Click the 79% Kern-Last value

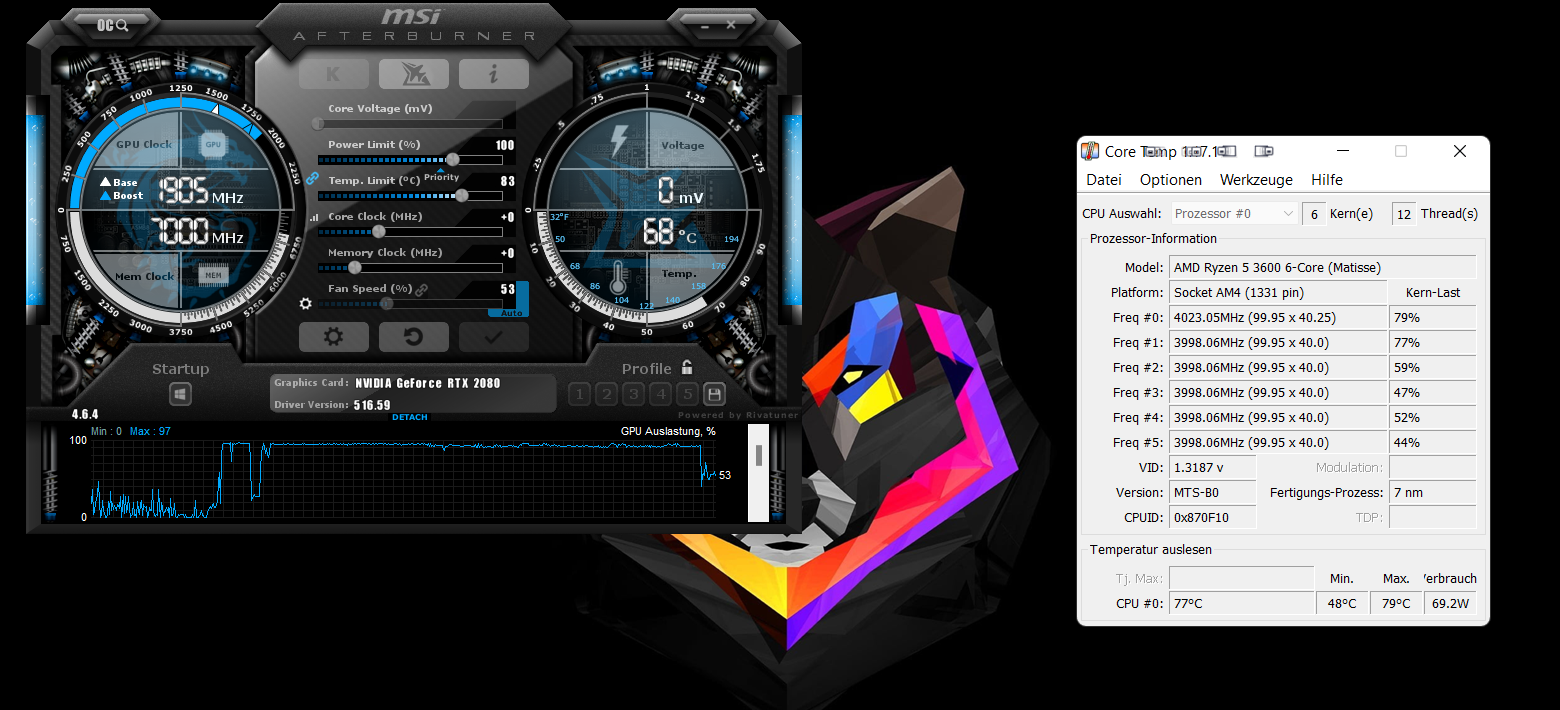tap(1432, 317)
